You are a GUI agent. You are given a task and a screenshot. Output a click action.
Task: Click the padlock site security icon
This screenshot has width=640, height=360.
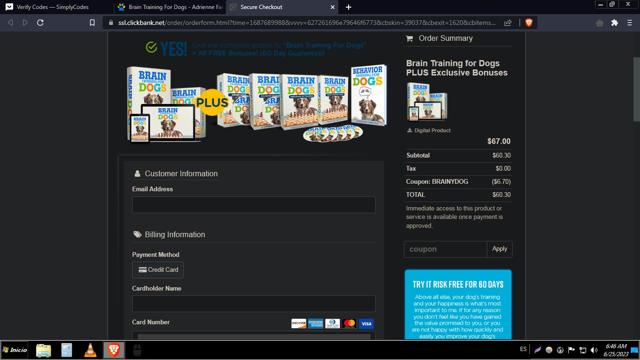(x=111, y=23)
